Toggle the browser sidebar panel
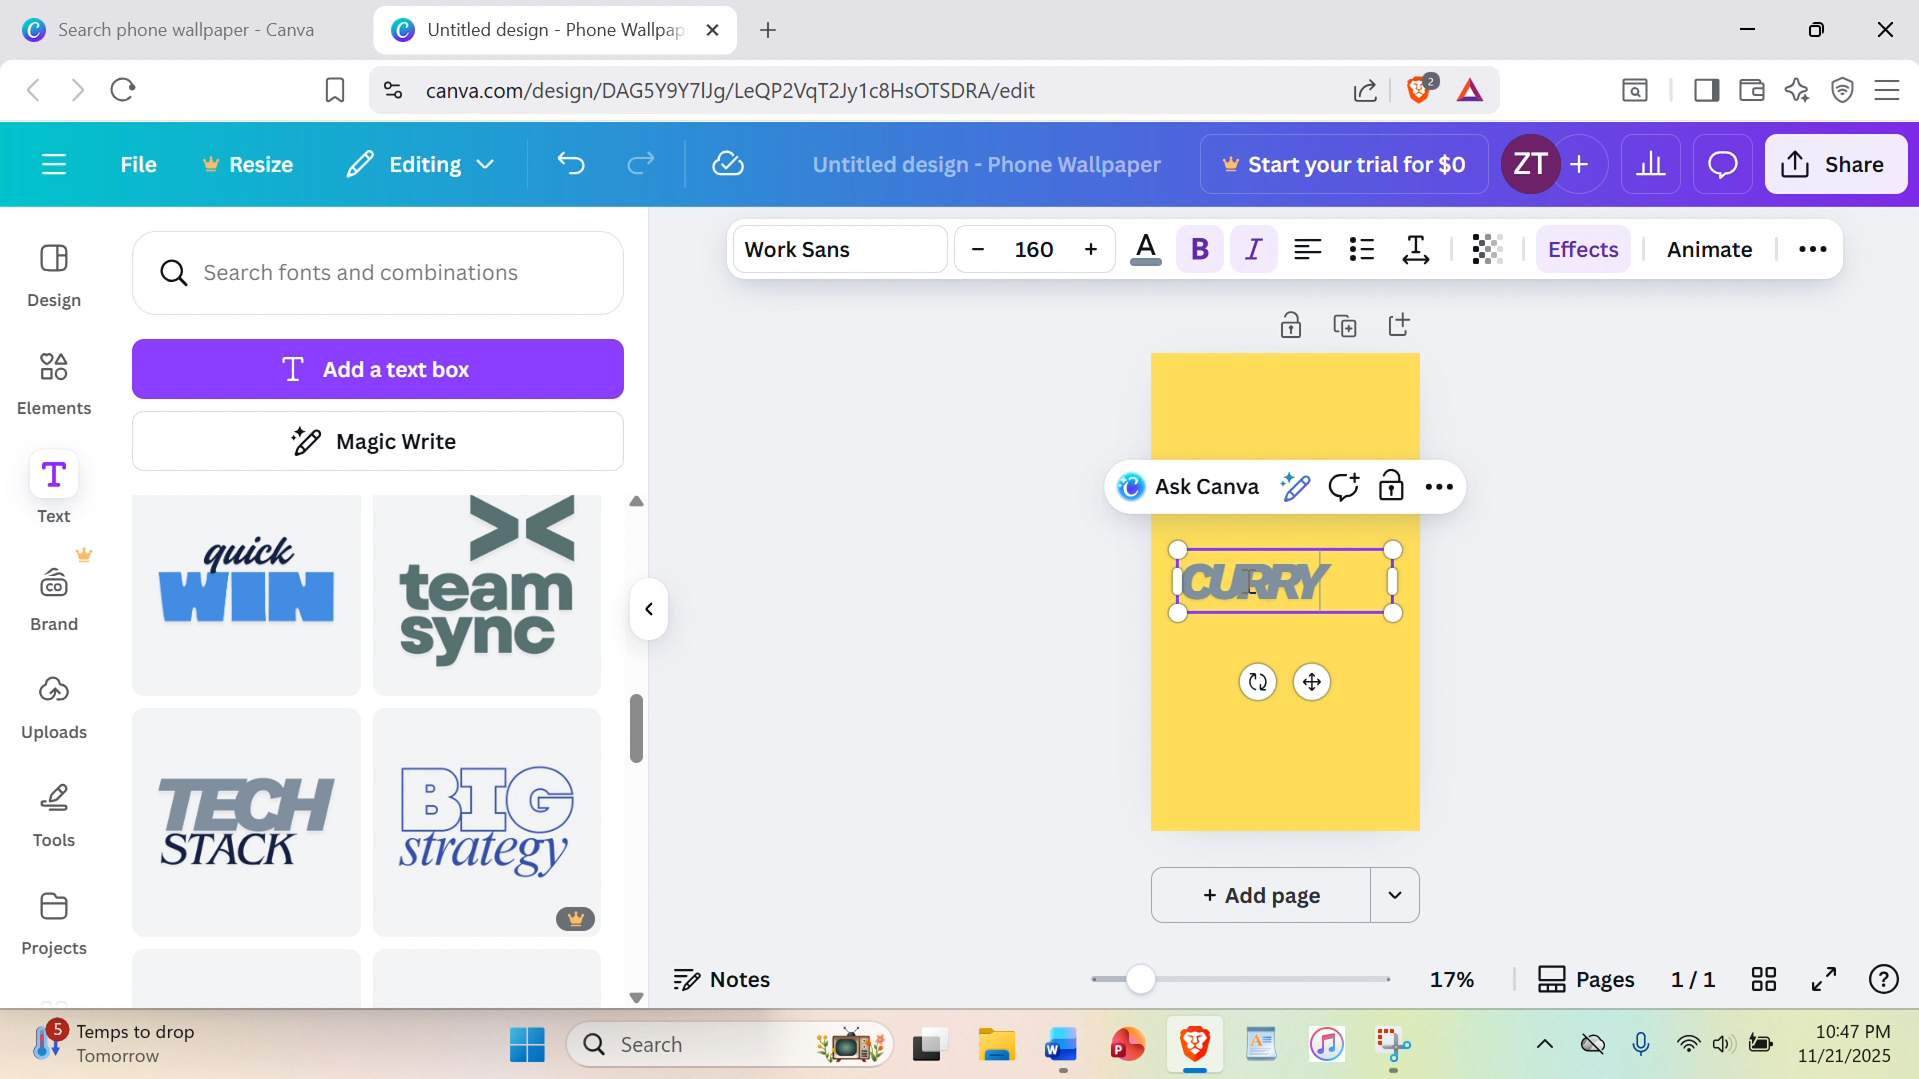Screen dimensions: 1919x1079 pos(1706,90)
